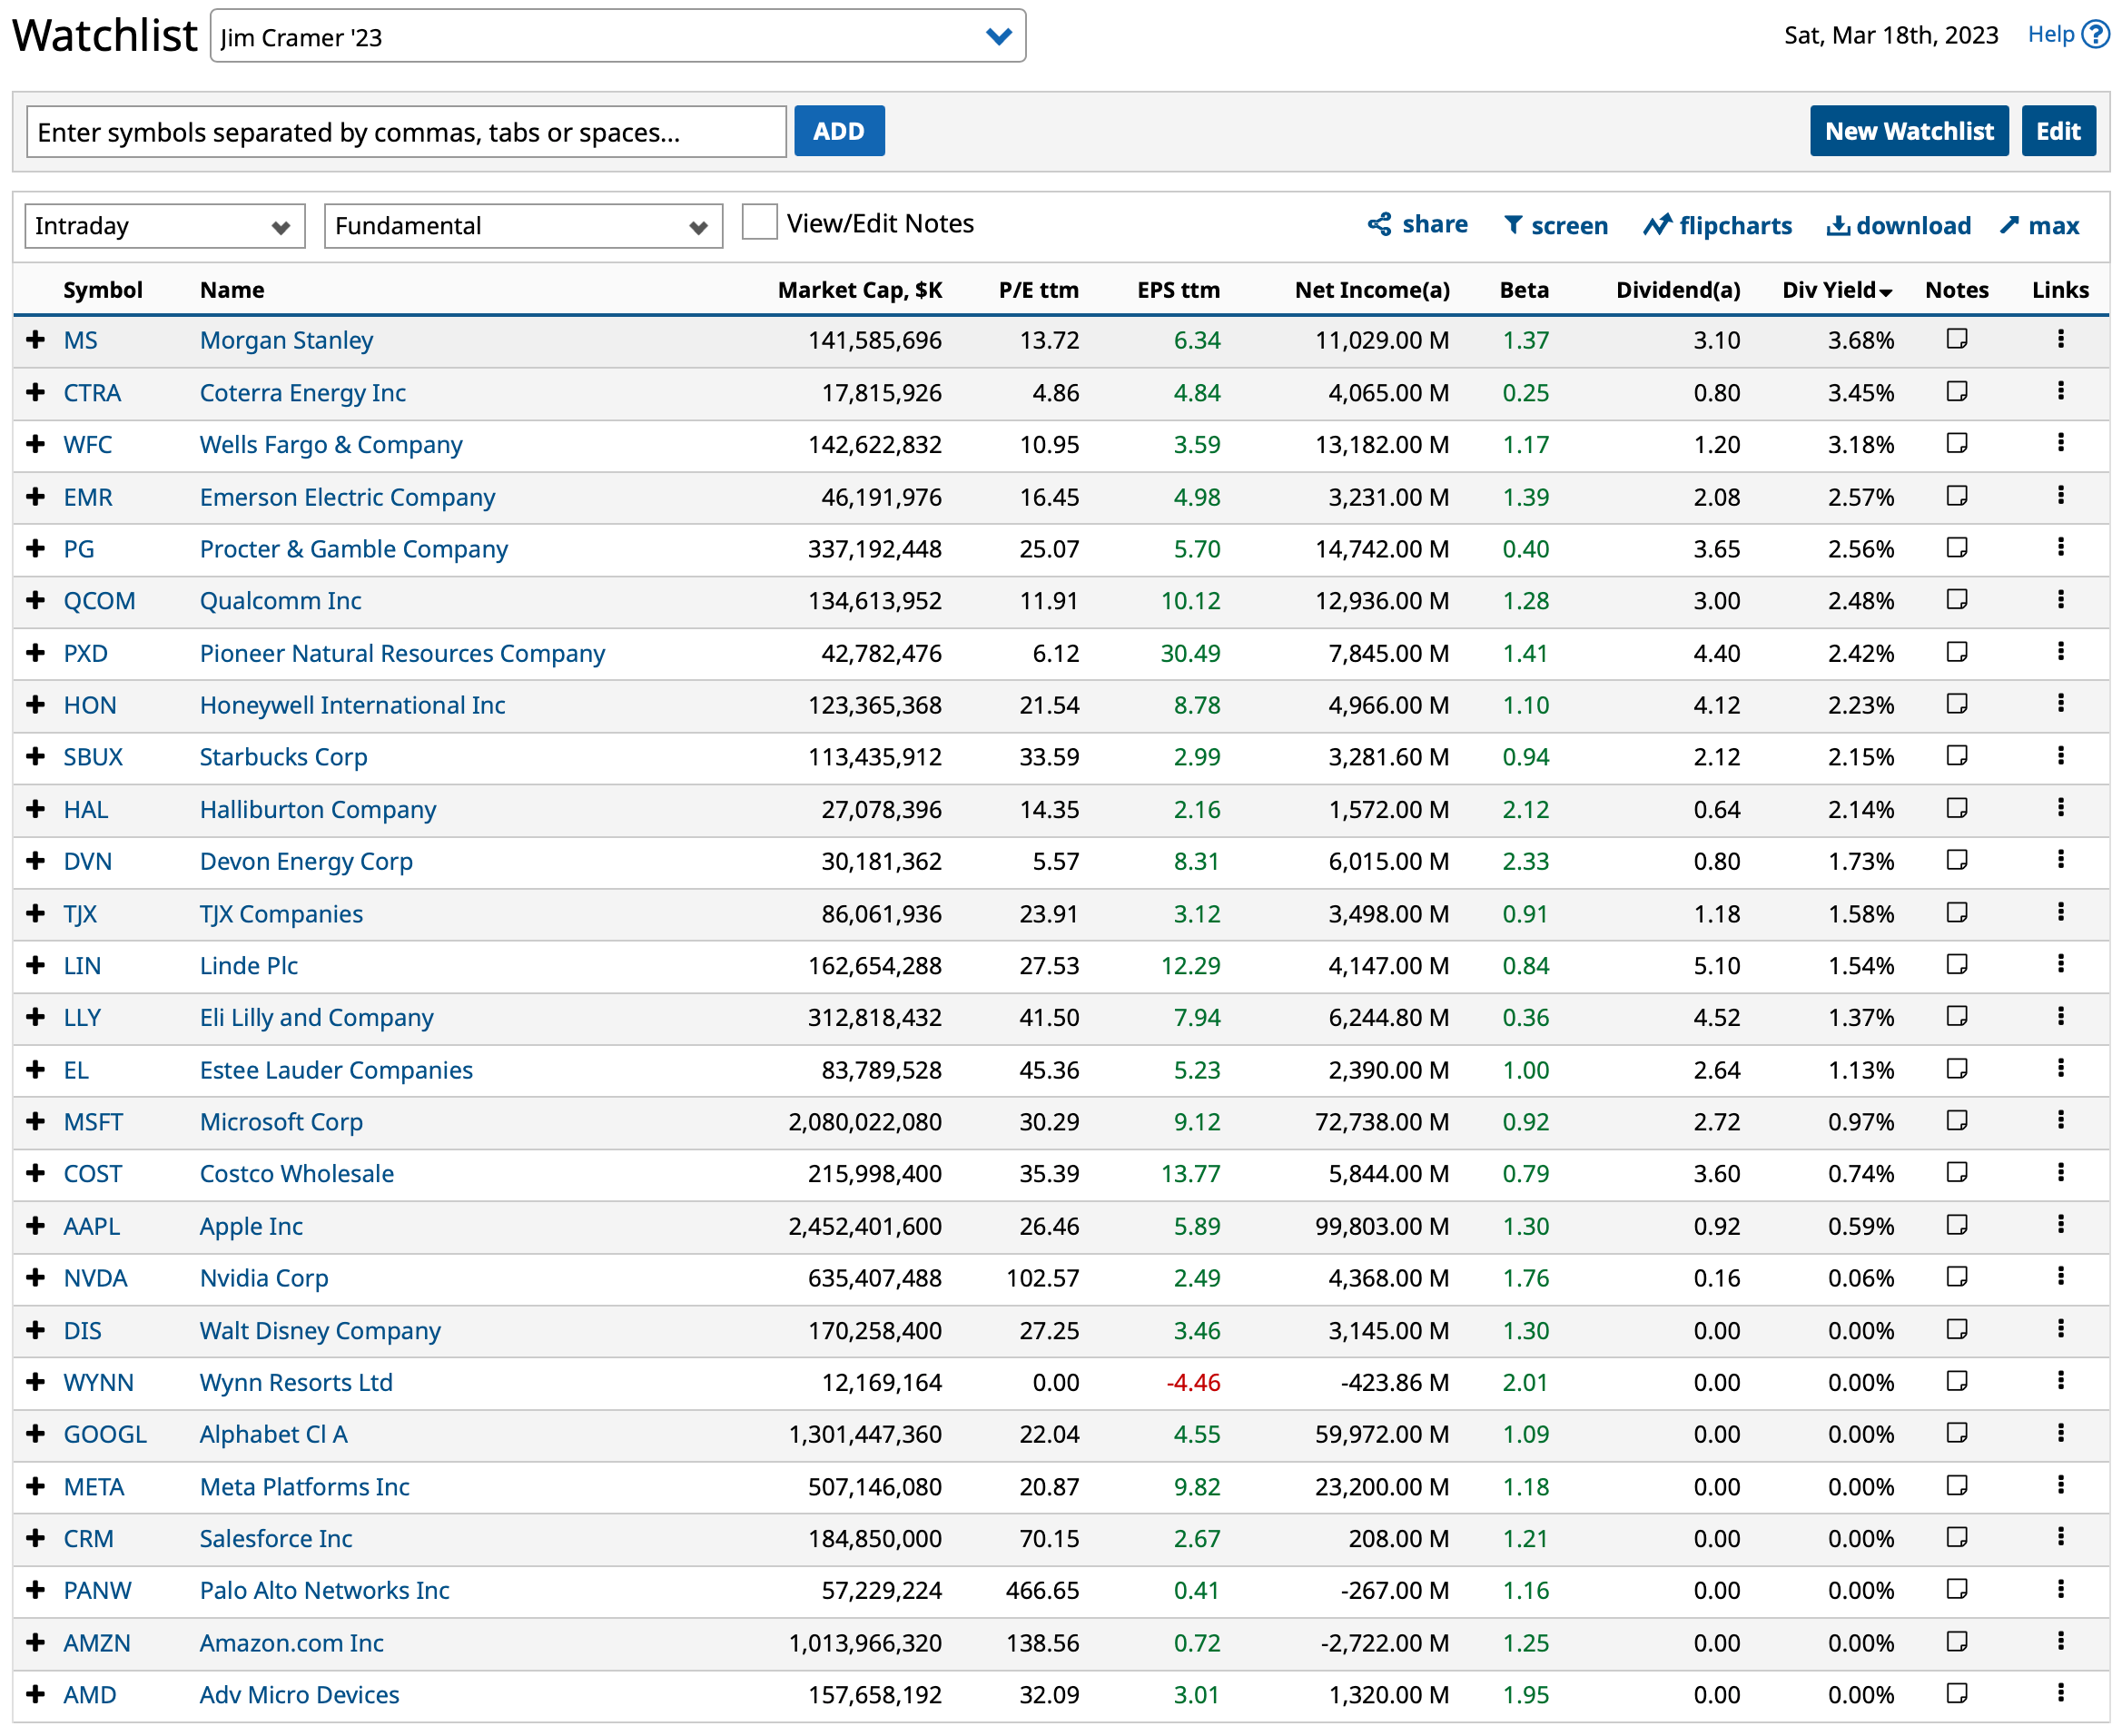The width and height of the screenshot is (2112, 1736).
Task: Open links menu dots for TJX row
Action: [x=2060, y=912]
